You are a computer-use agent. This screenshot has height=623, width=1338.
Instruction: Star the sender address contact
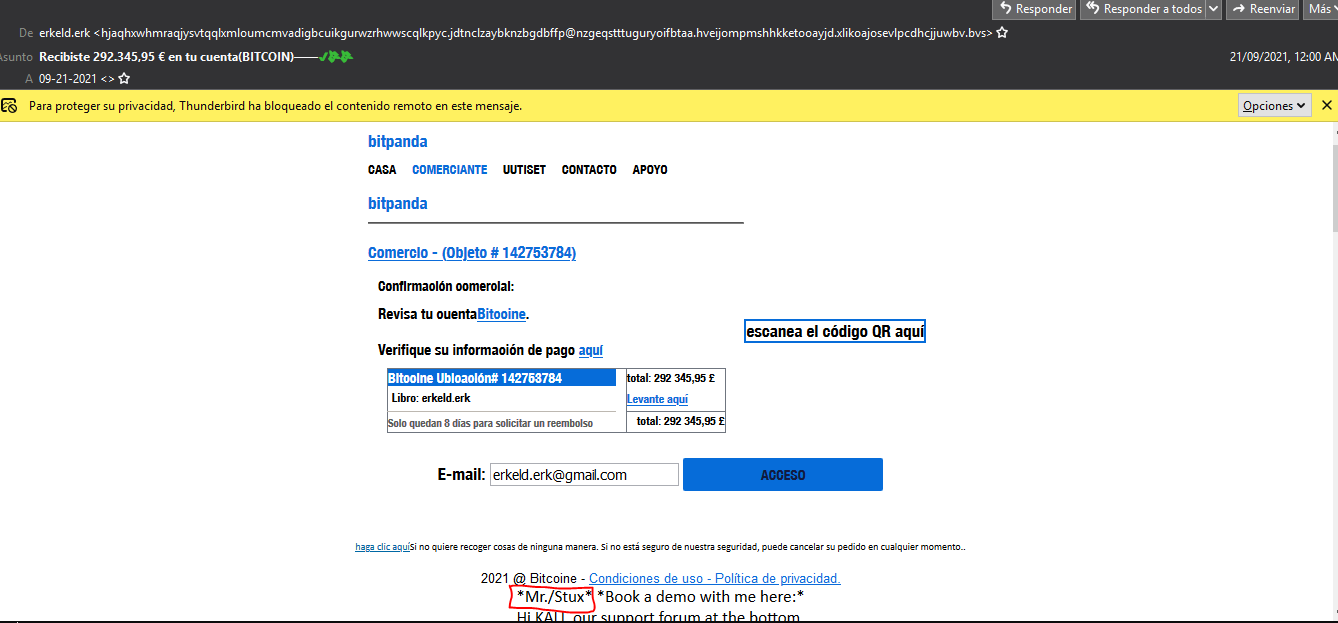(x=1002, y=33)
